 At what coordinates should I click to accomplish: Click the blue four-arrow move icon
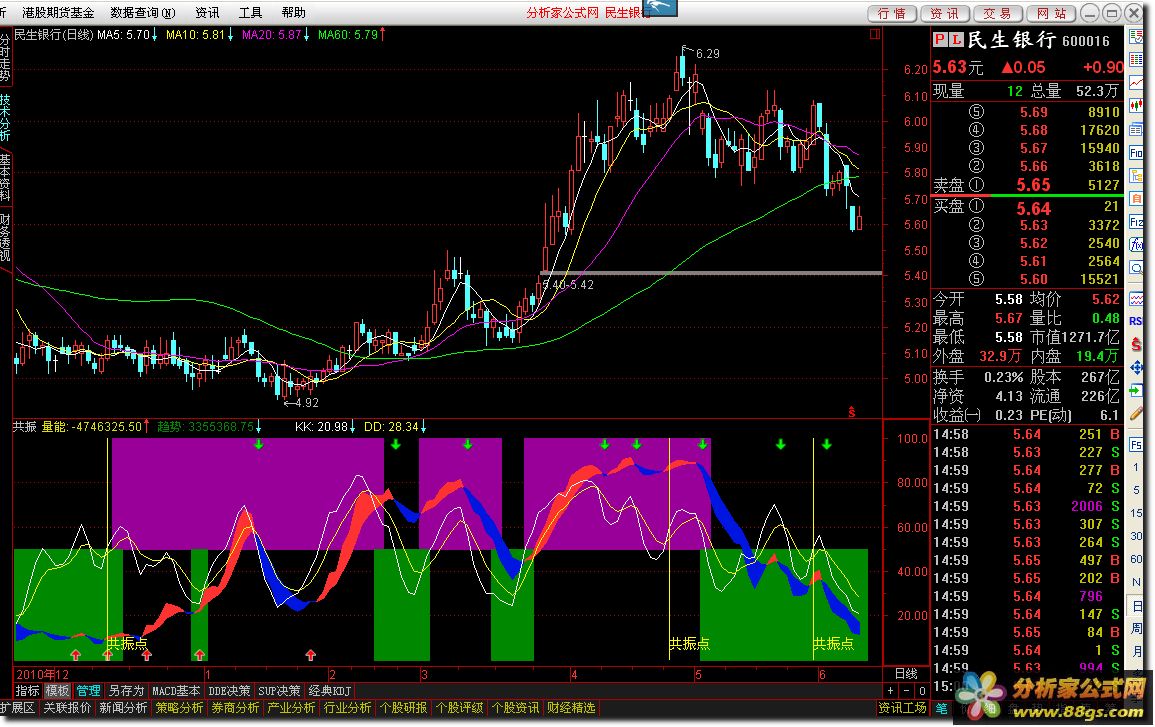click(1136, 368)
